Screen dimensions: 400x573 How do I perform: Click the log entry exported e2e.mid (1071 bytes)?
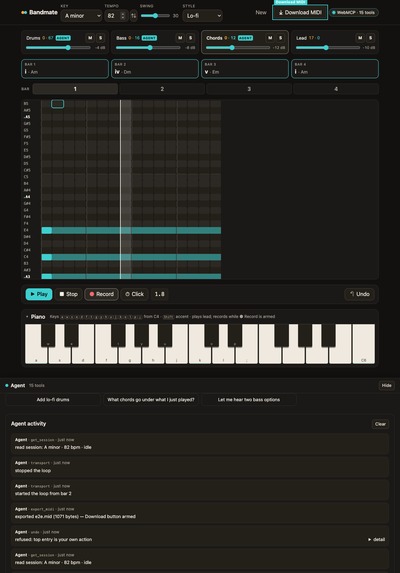pos(199,513)
